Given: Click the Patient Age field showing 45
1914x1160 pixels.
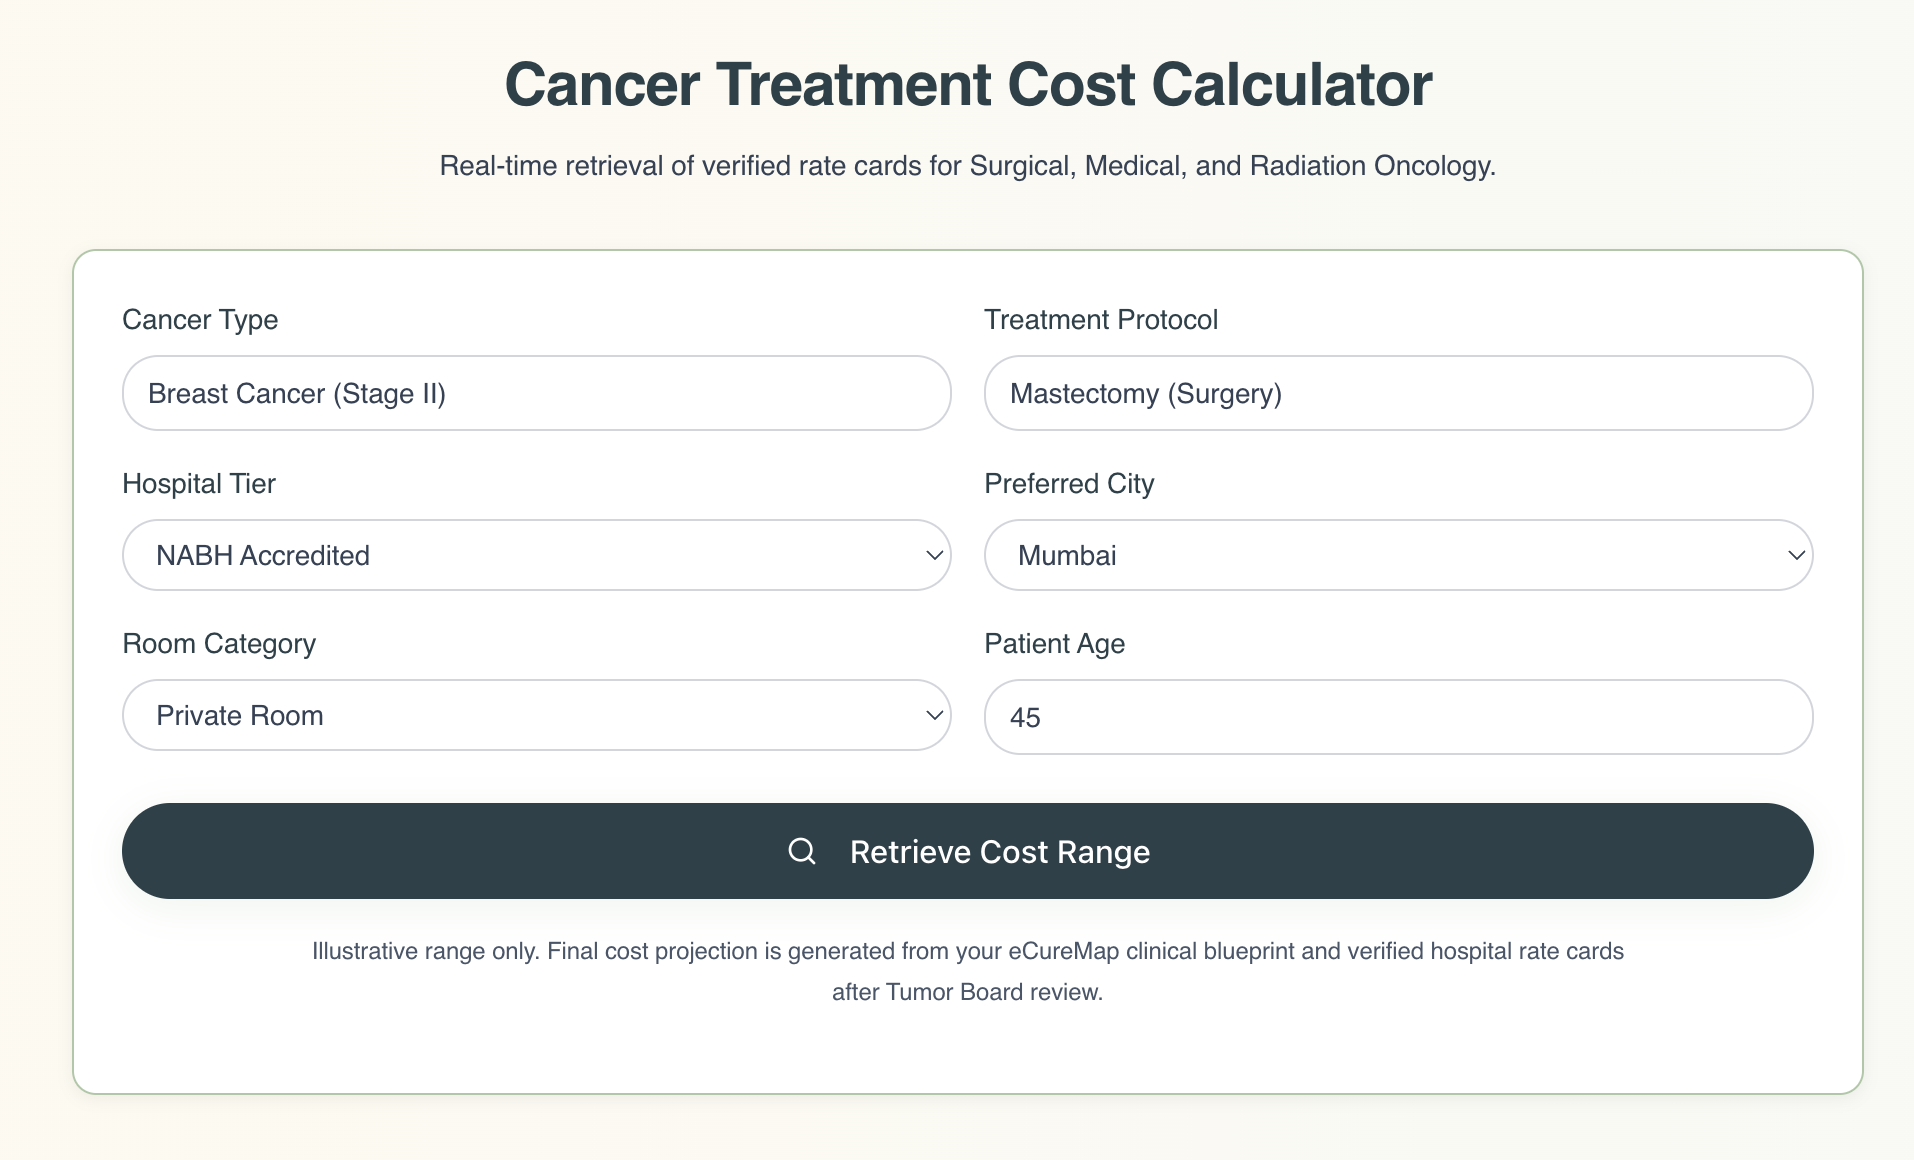Looking at the screenshot, I should tap(1398, 716).
